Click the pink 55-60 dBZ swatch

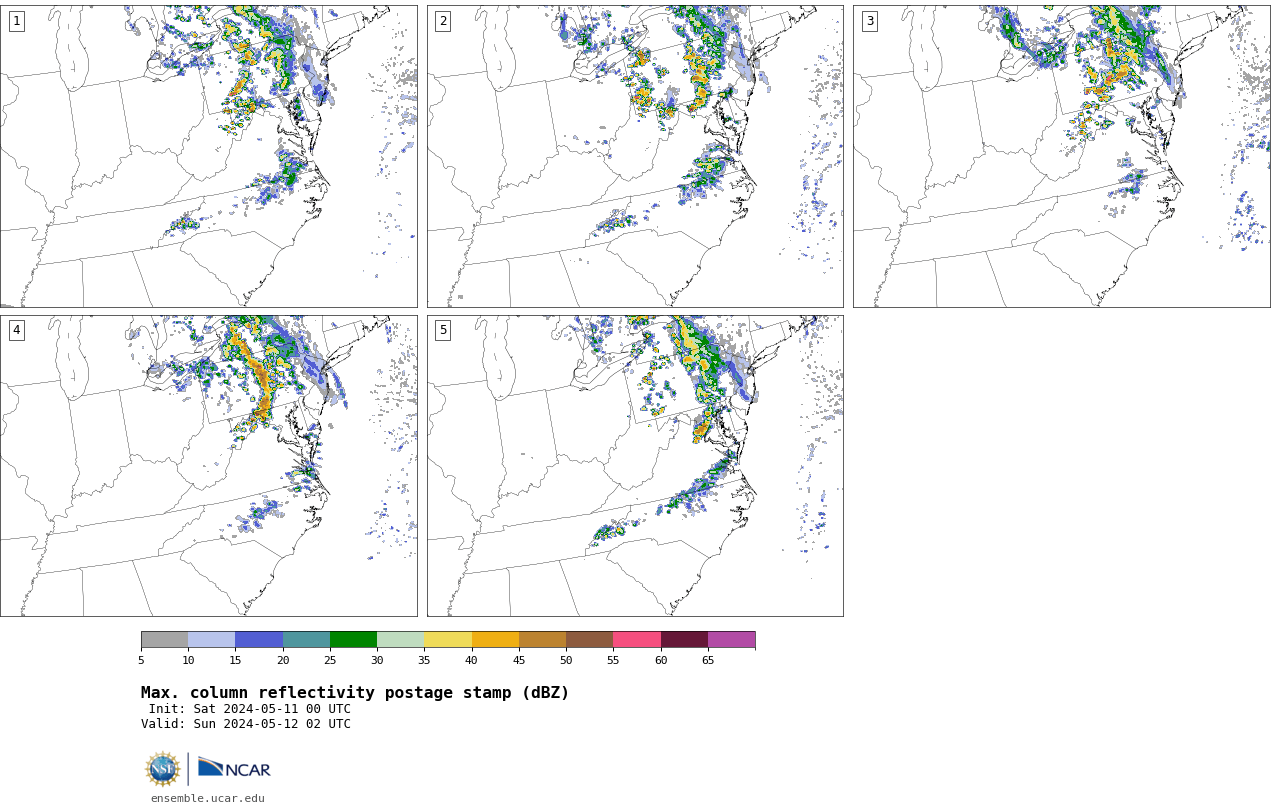(637, 640)
